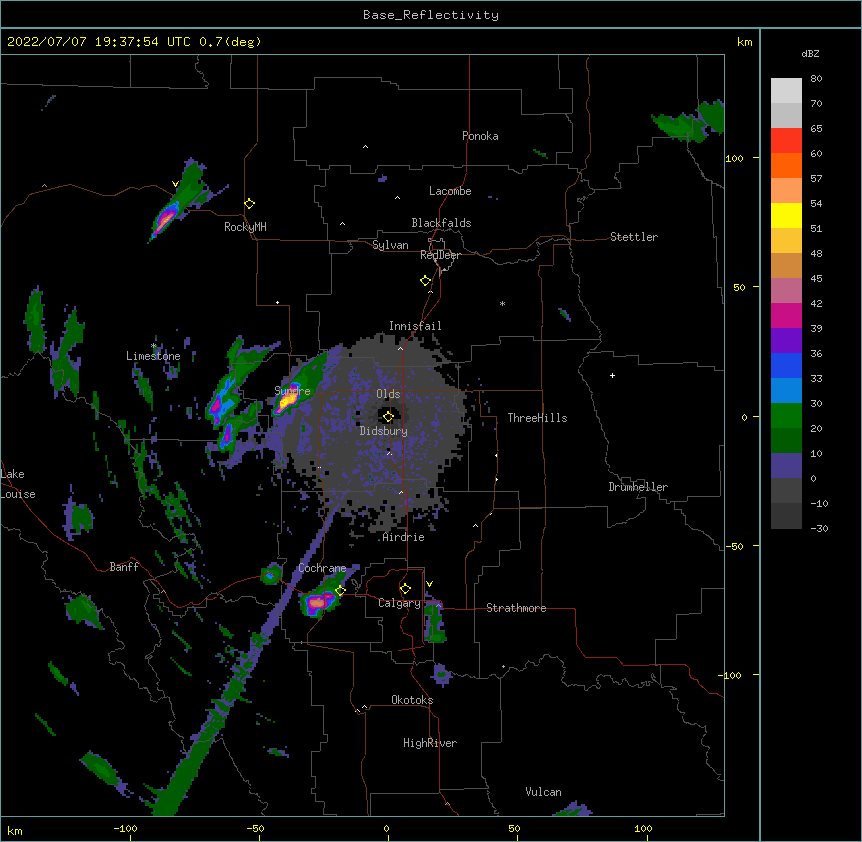This screenshot has height=842, width=862.
Task: Select the Blackfalds label
Action: [x=441, y=223]
